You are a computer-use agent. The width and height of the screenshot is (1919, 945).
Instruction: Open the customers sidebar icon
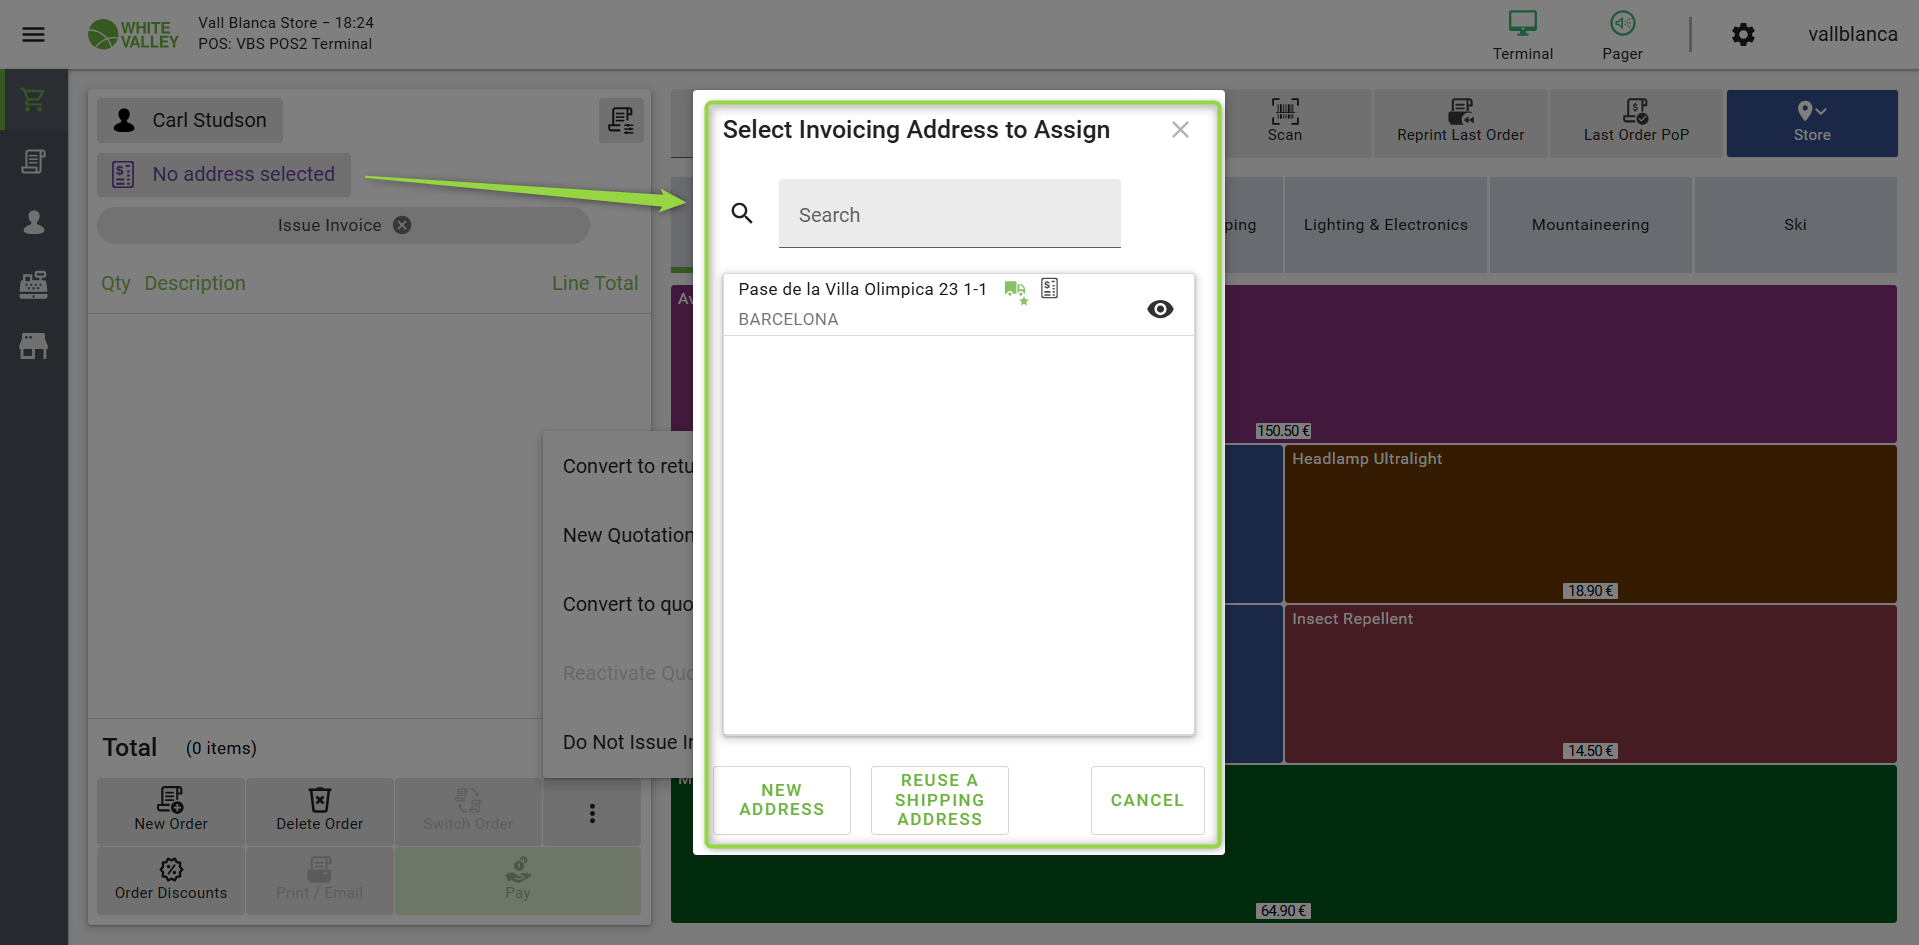pyautogui.click(x=33, y=223)
